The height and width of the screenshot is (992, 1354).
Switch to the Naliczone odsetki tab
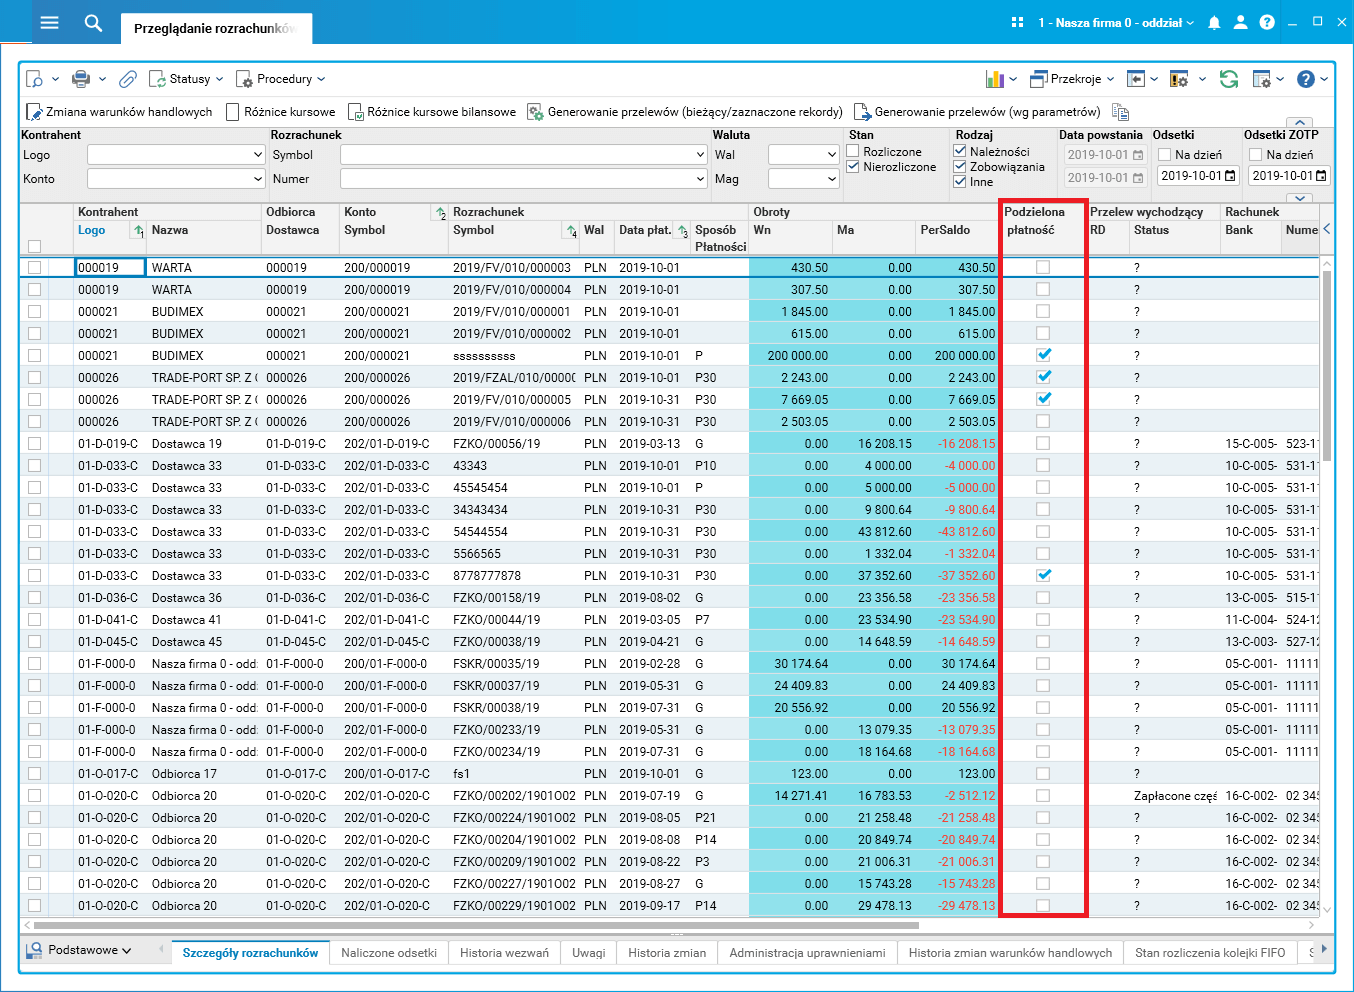click(388, 953)
